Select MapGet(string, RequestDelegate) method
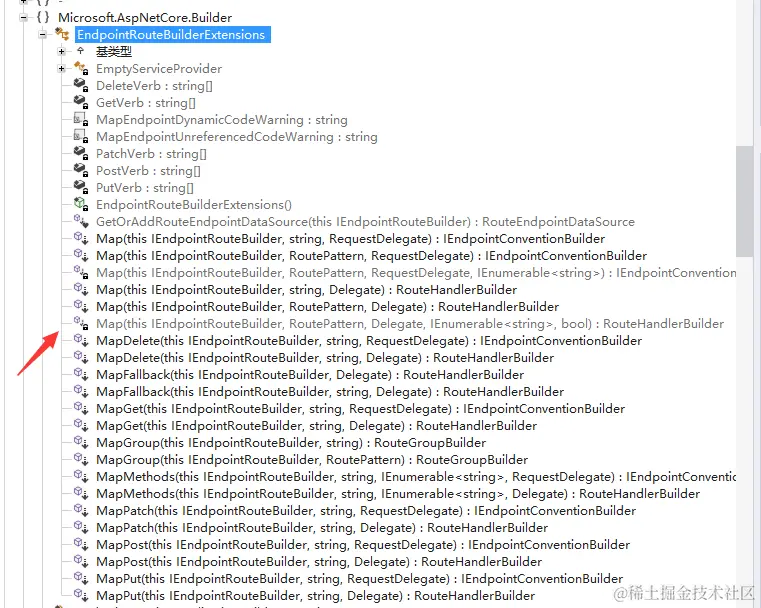The height and width of the screenshot is (608, 761). 361,409
